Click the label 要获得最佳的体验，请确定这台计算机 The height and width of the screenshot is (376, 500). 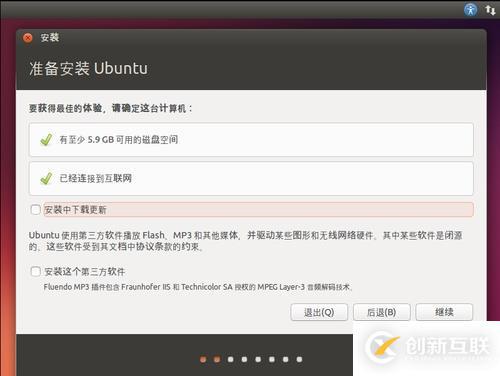110,108
